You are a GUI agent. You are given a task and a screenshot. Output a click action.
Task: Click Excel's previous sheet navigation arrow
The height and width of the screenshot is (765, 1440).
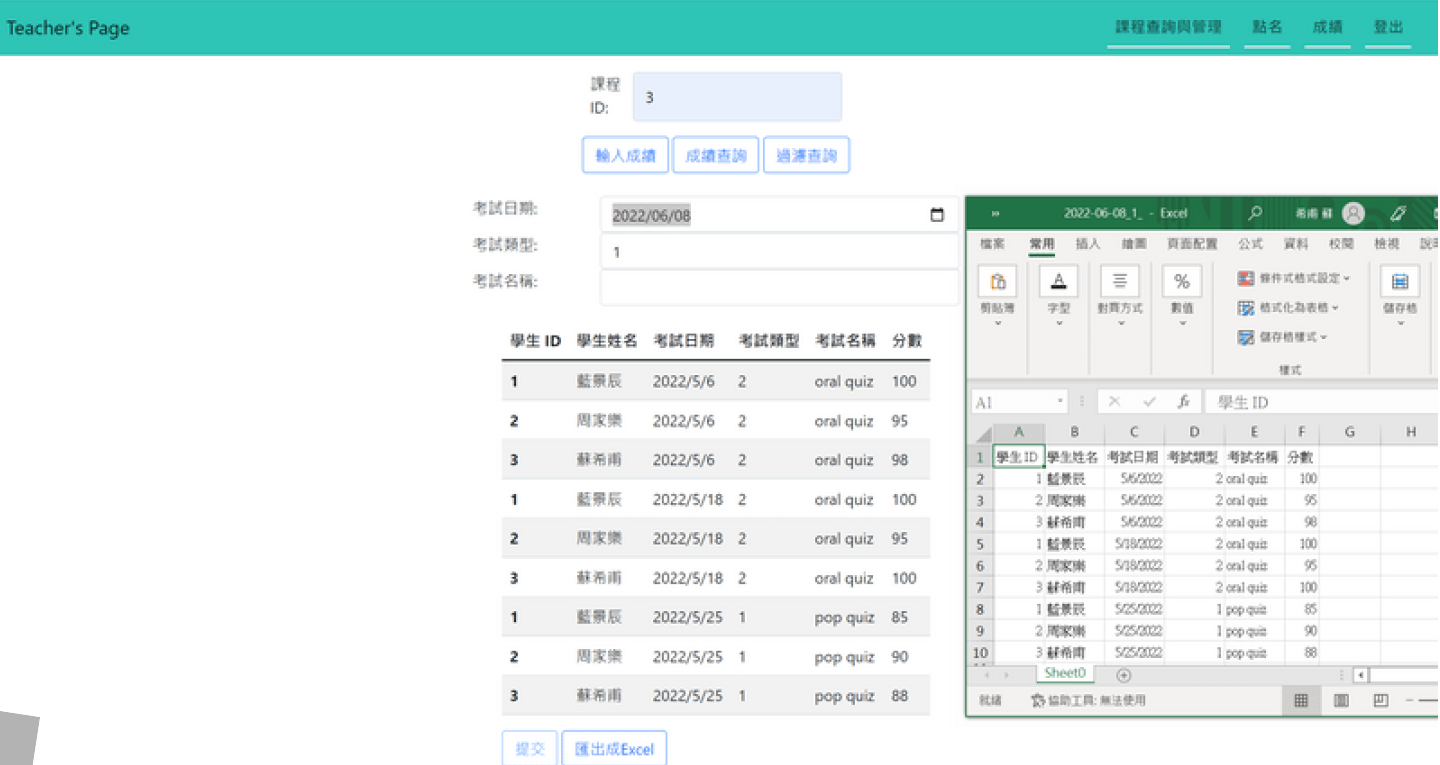pyautogui.click(x=988, y=675)
